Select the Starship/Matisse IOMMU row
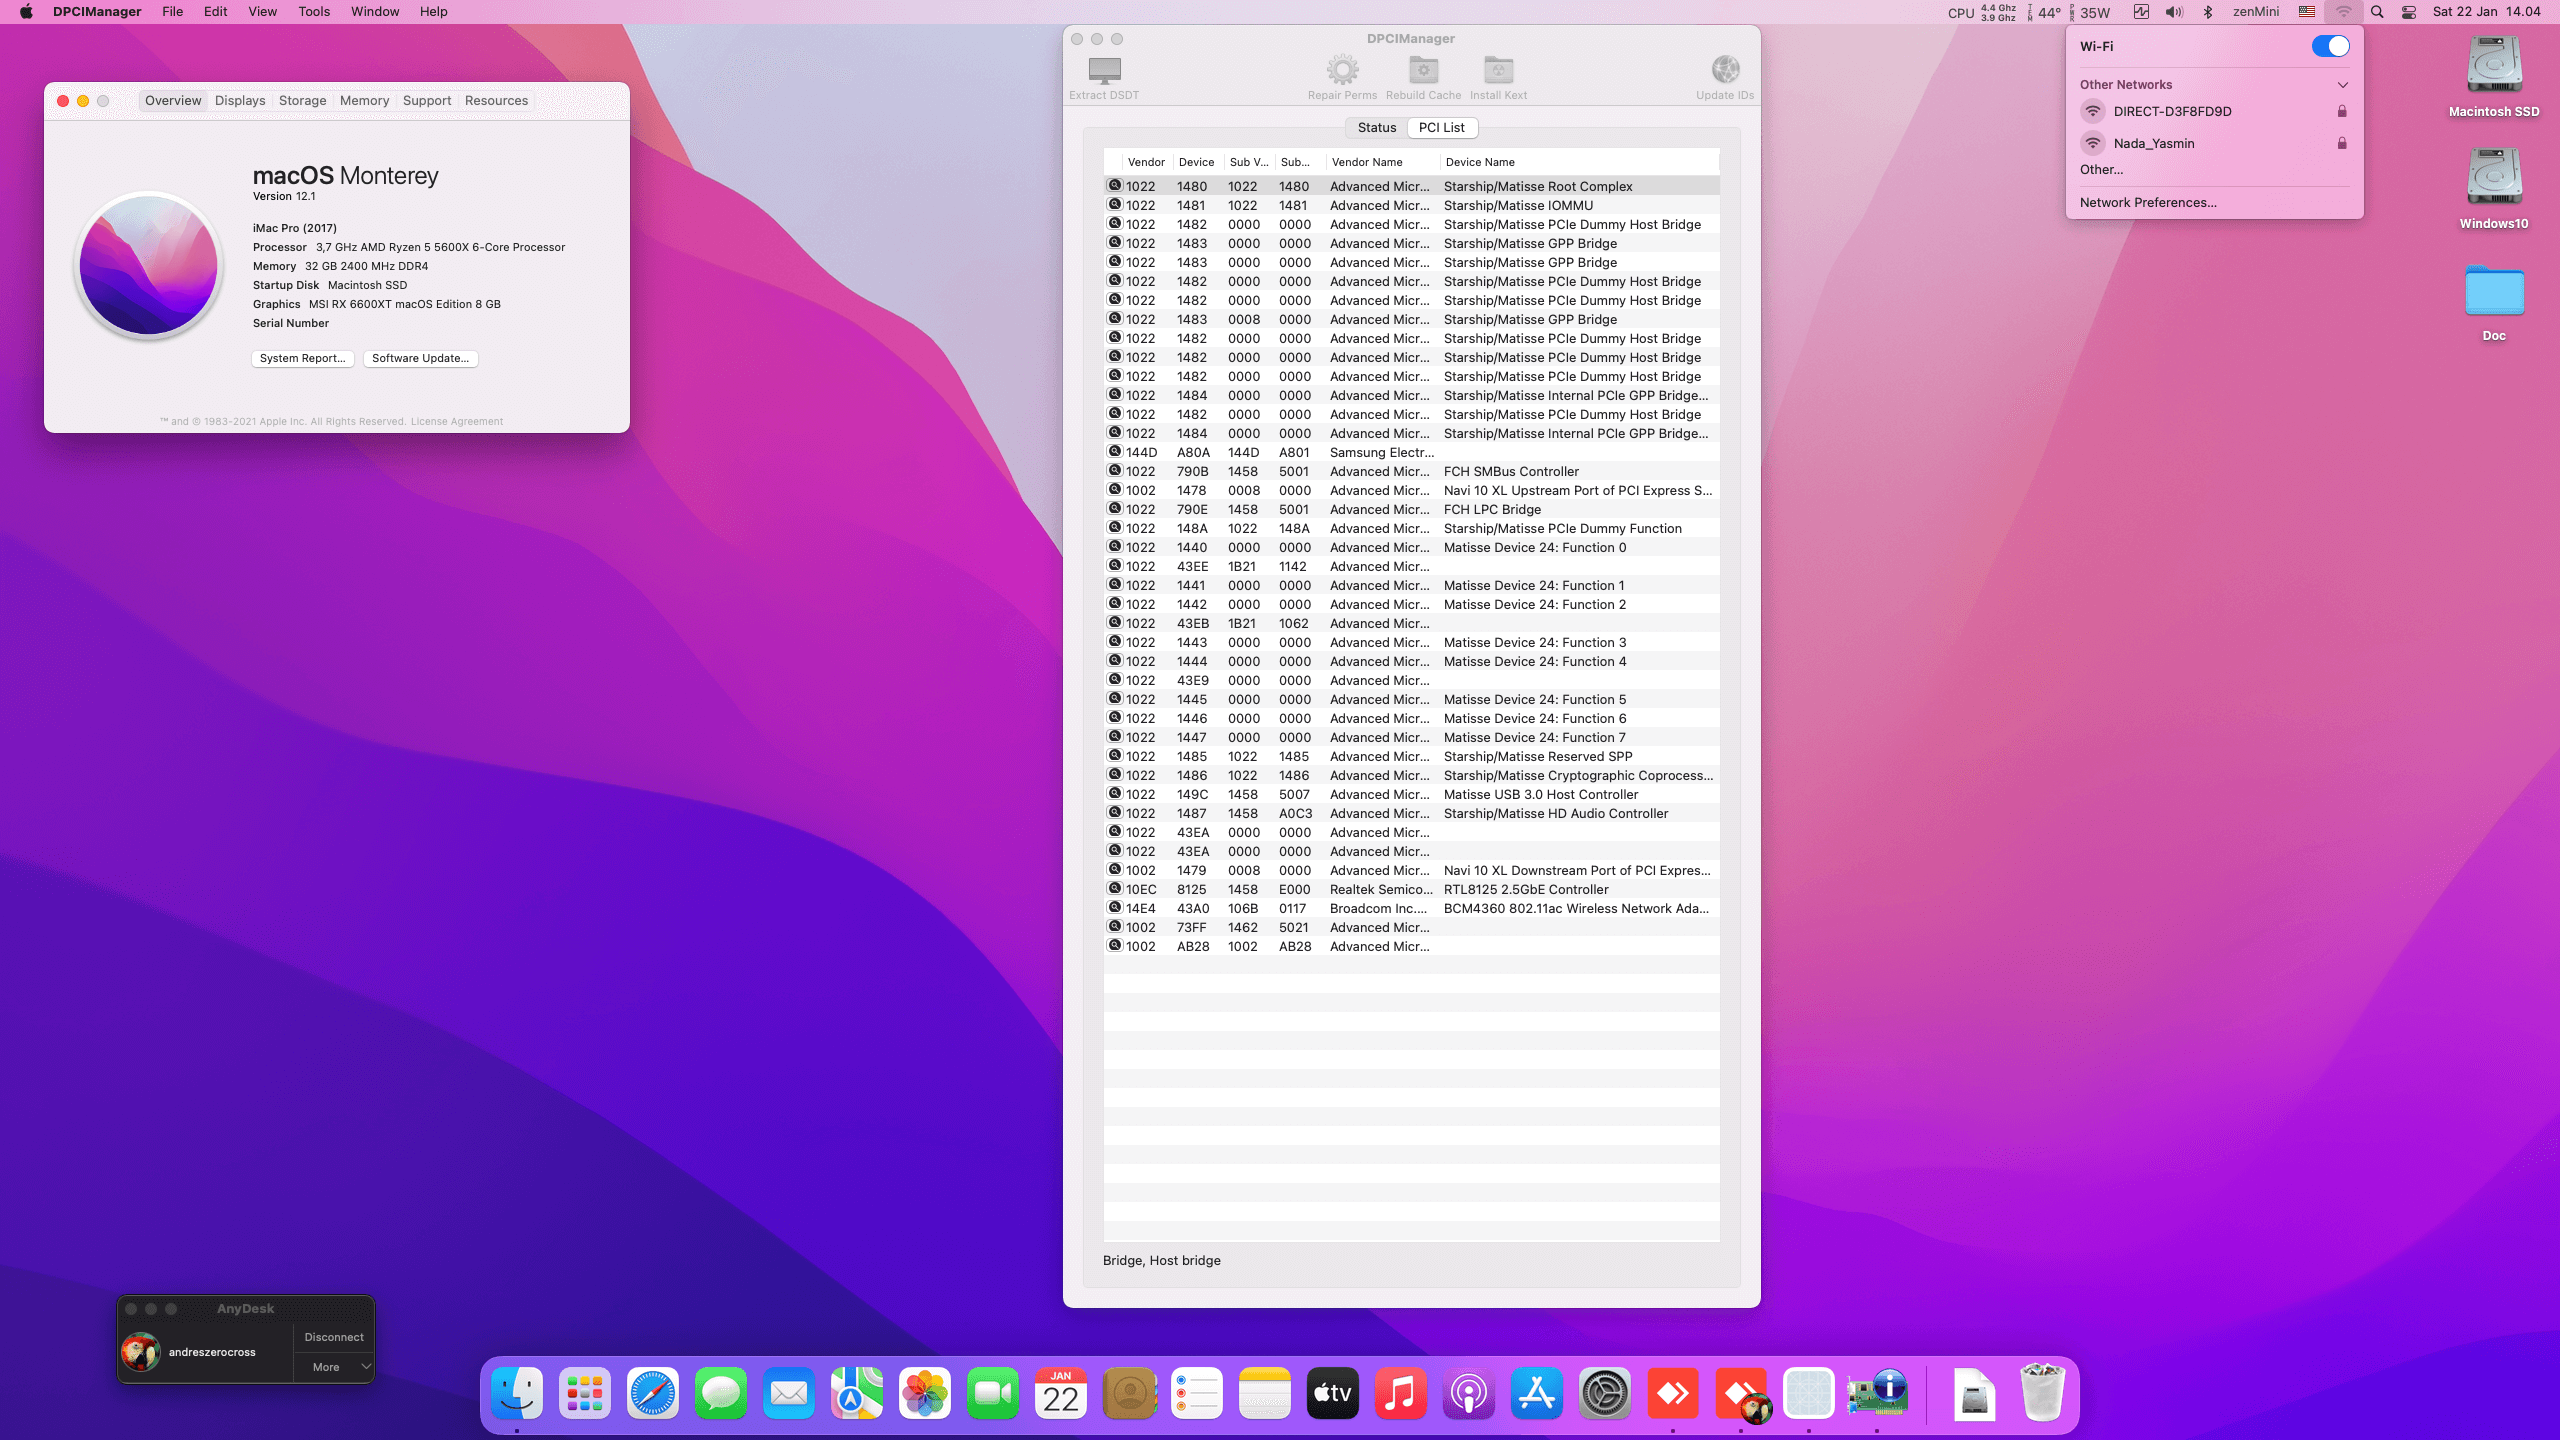 tap(1411, 205)
